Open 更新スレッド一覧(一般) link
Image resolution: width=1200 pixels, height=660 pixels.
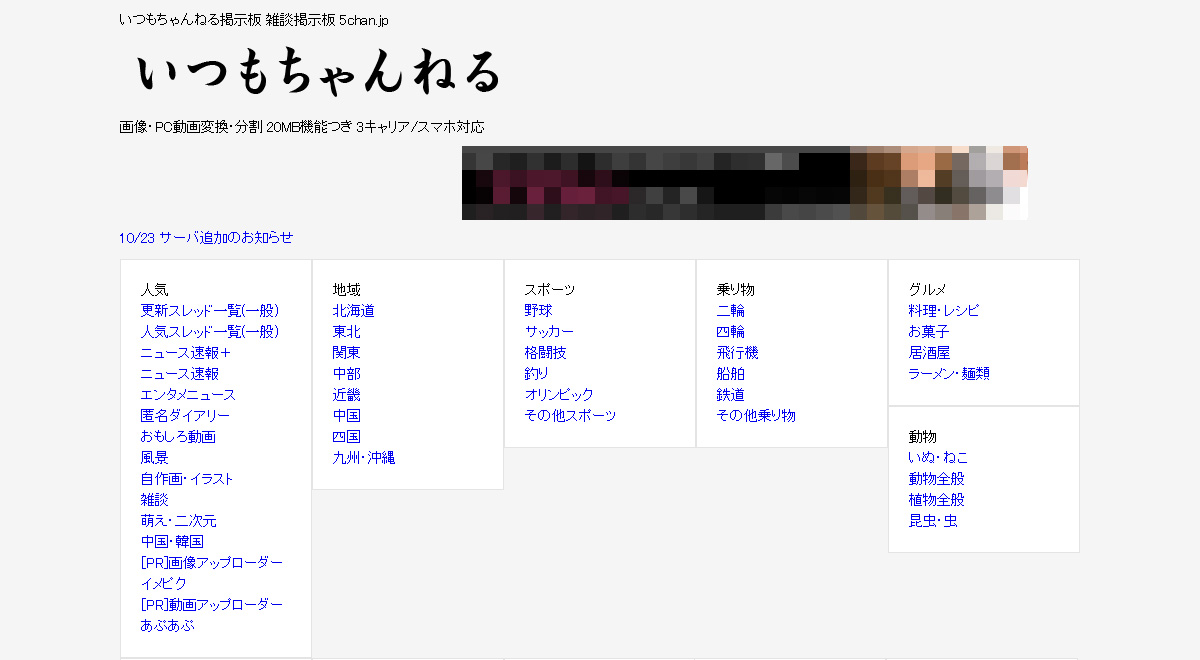[210, 311]
